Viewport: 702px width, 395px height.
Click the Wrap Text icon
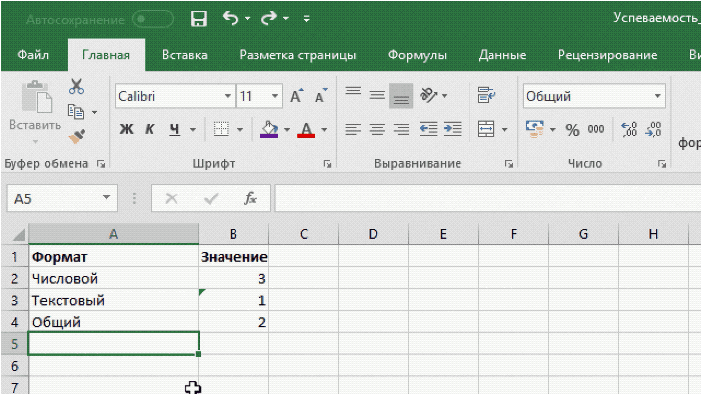click(x=486, y=95)
